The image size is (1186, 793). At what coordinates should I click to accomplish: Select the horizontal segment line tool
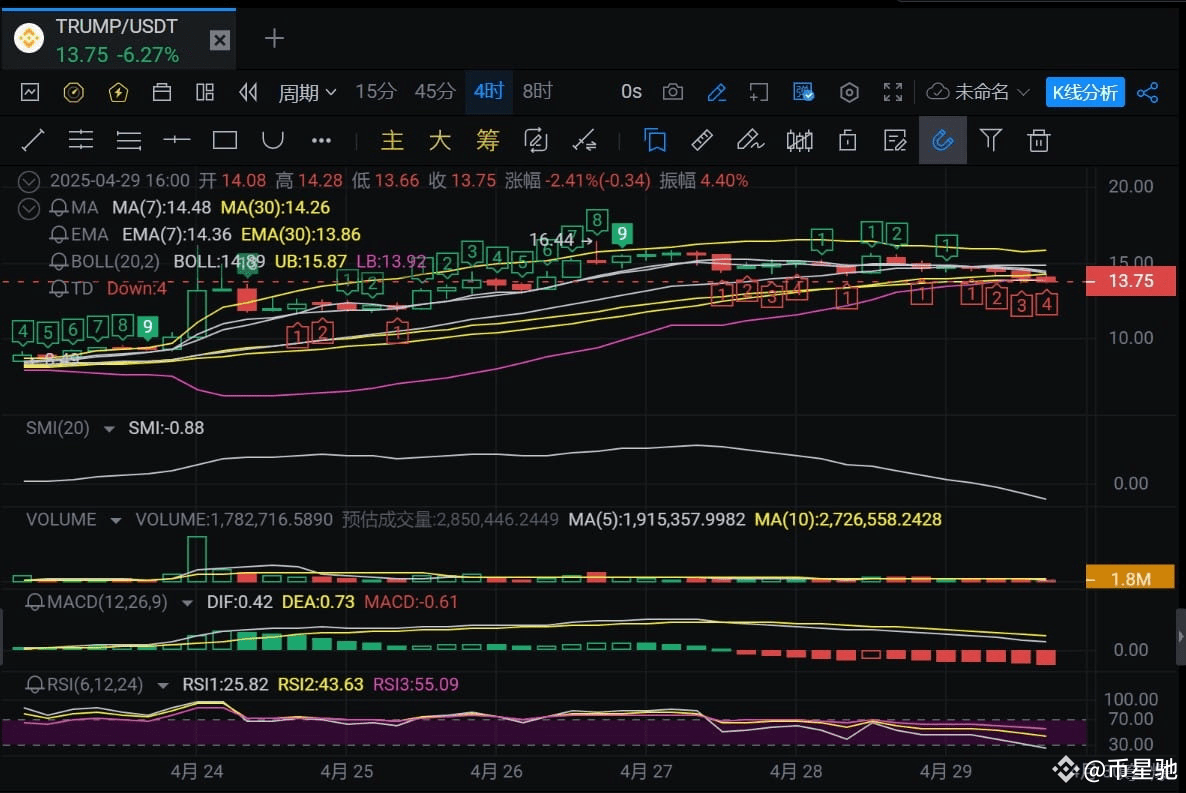[x=177, y=140]
